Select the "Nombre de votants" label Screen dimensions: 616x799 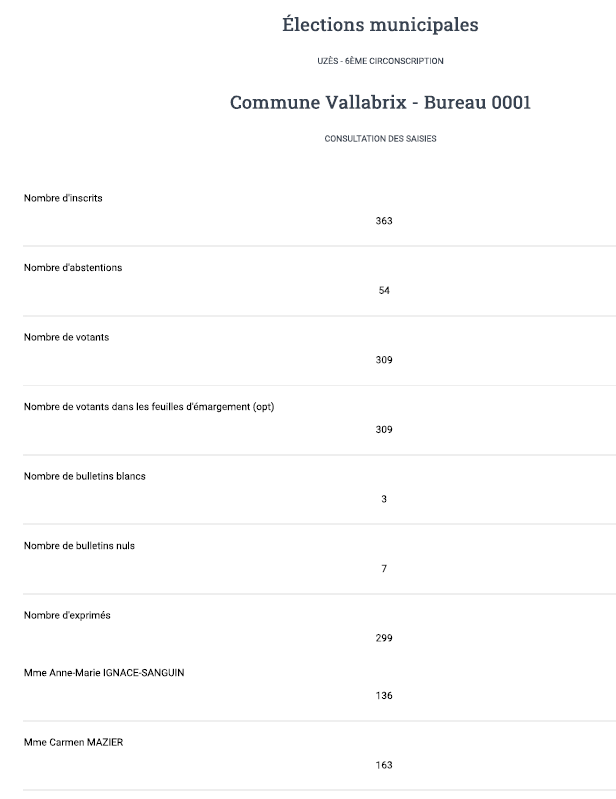click(66, 337)
